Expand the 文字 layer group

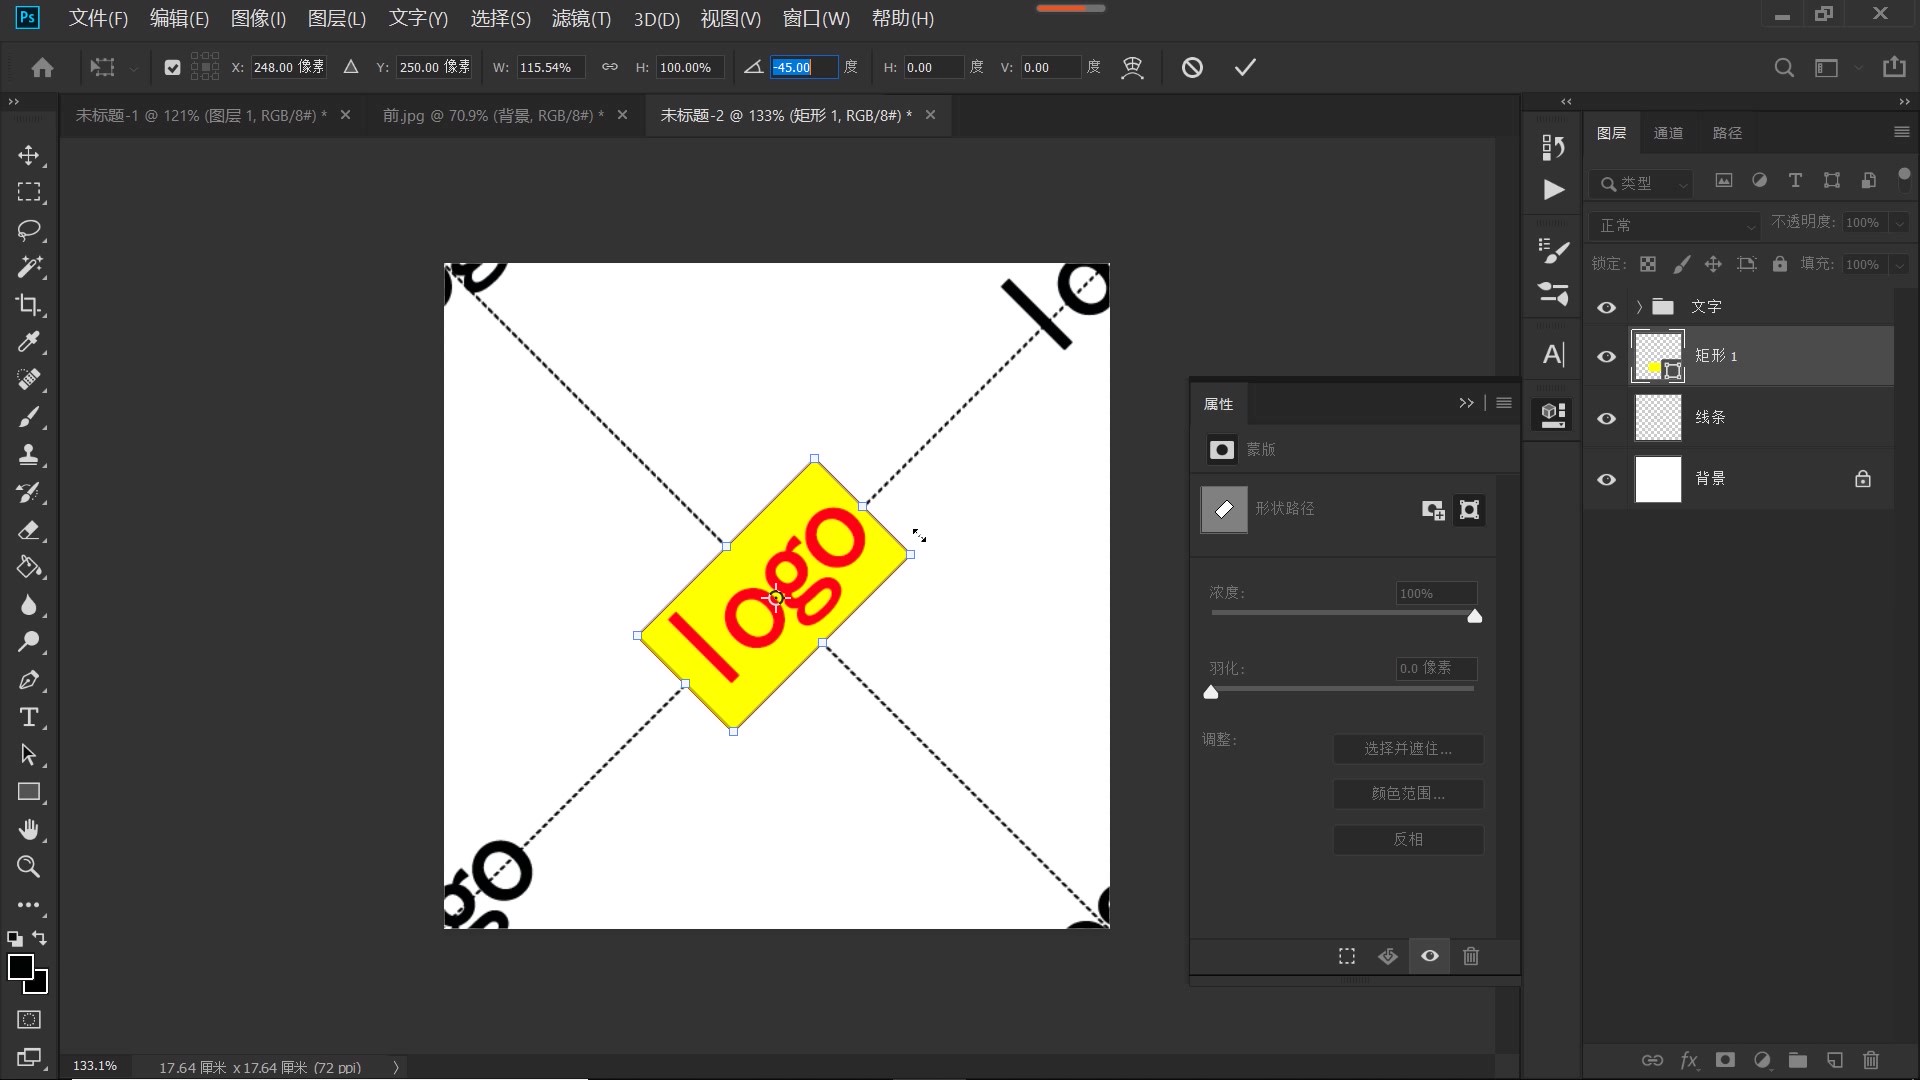1638,307
